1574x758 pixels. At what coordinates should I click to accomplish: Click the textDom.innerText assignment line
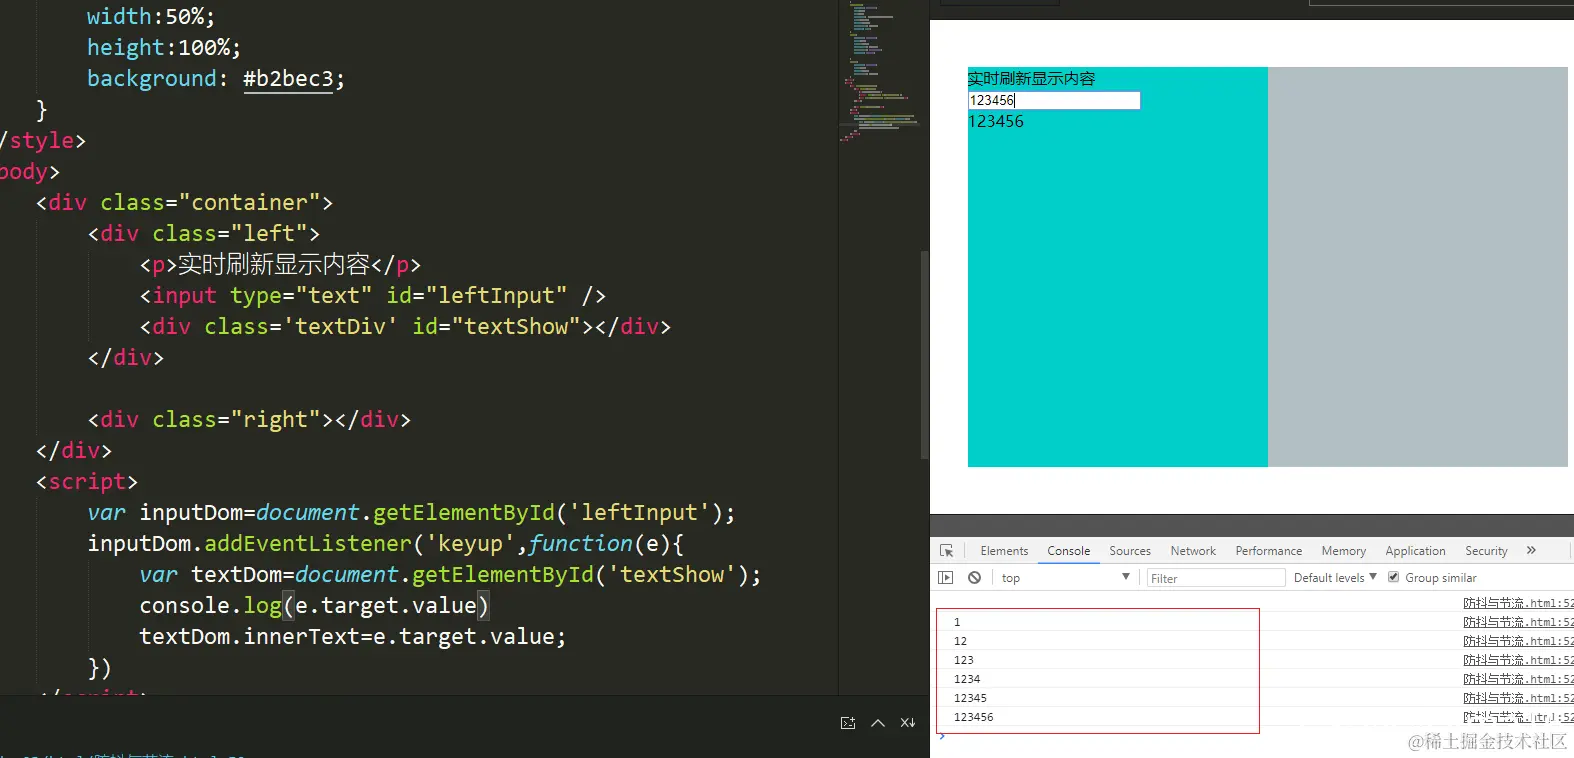pos(353,636)
